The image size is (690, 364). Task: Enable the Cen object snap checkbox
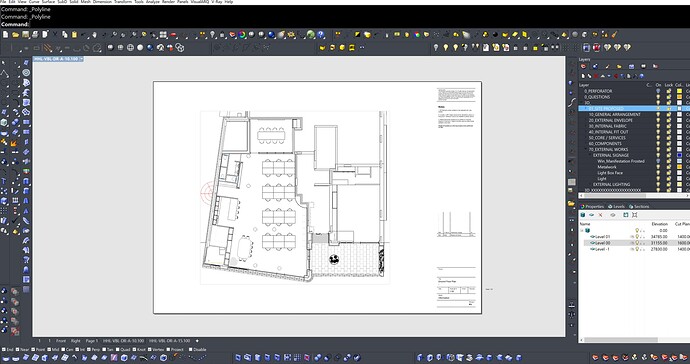63,349
